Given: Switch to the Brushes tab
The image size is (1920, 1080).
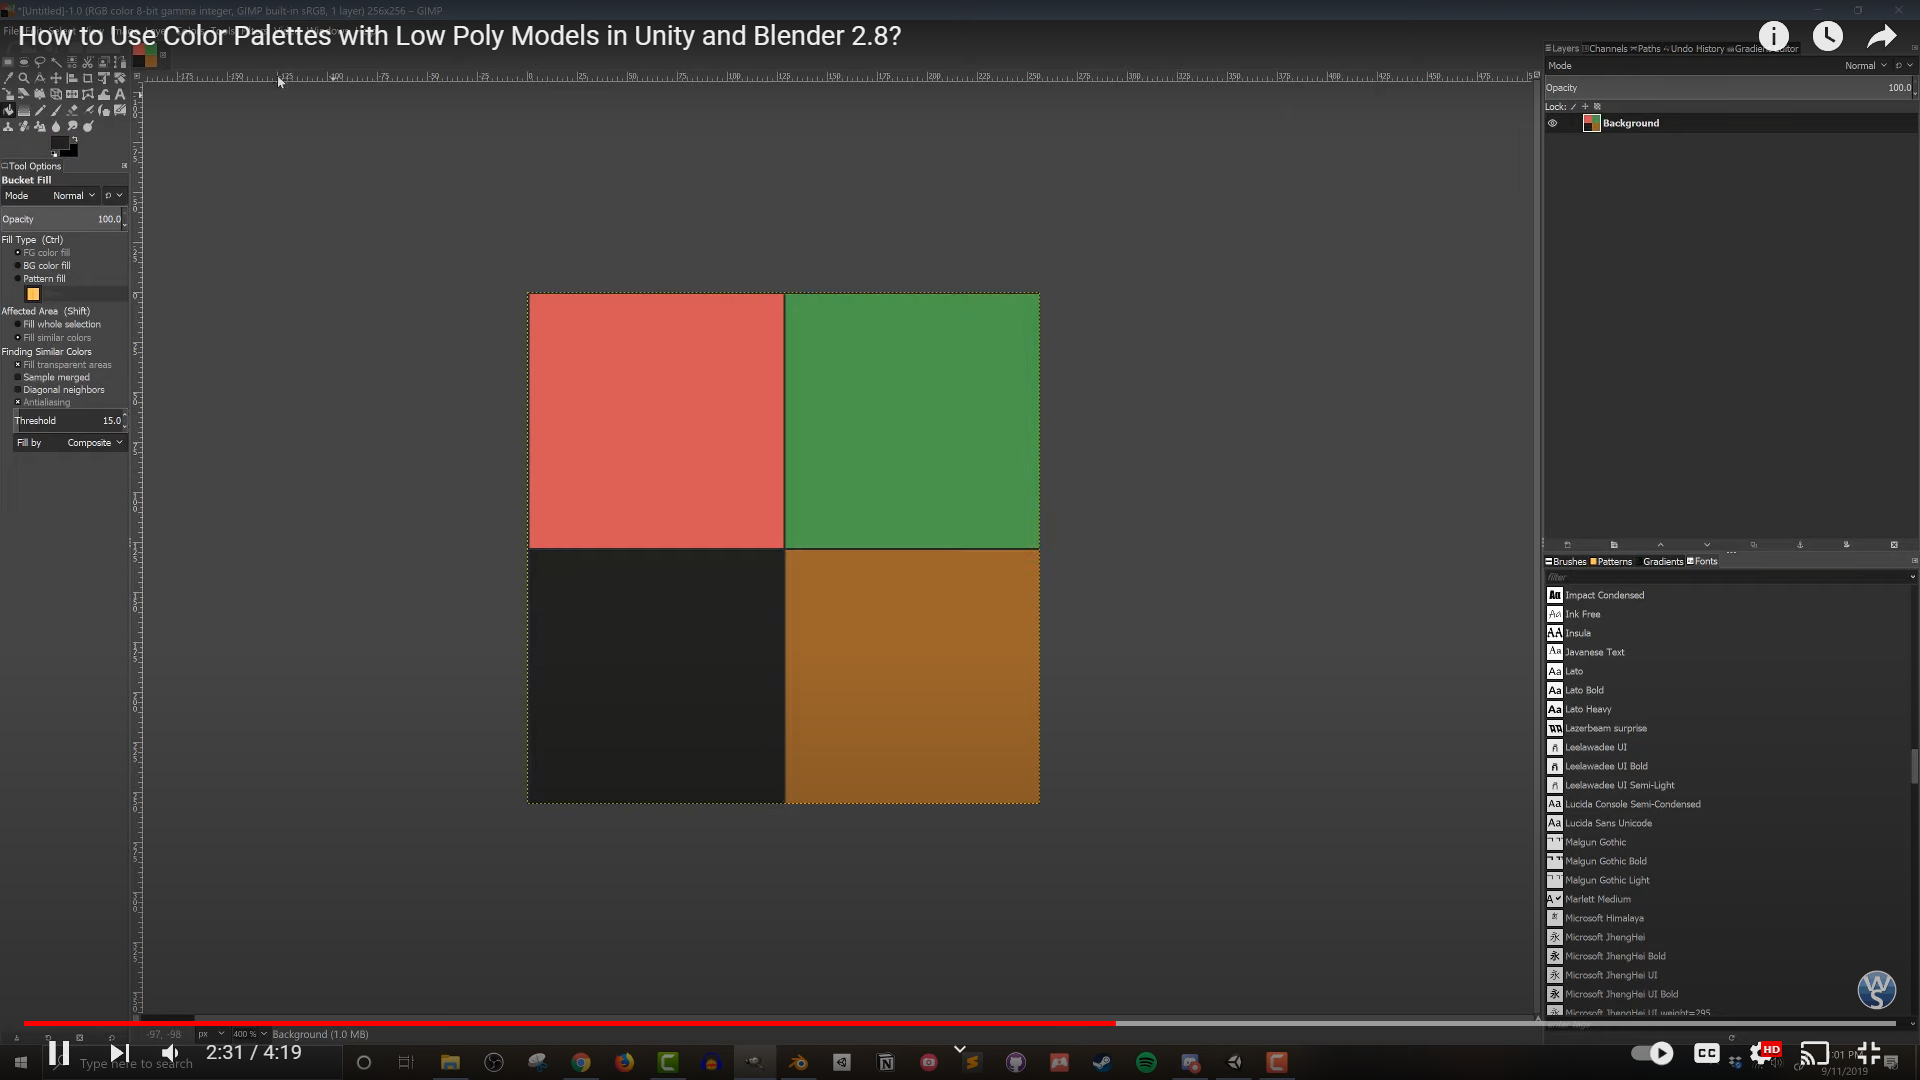Looking at the screenshot, I should 1566,562.
